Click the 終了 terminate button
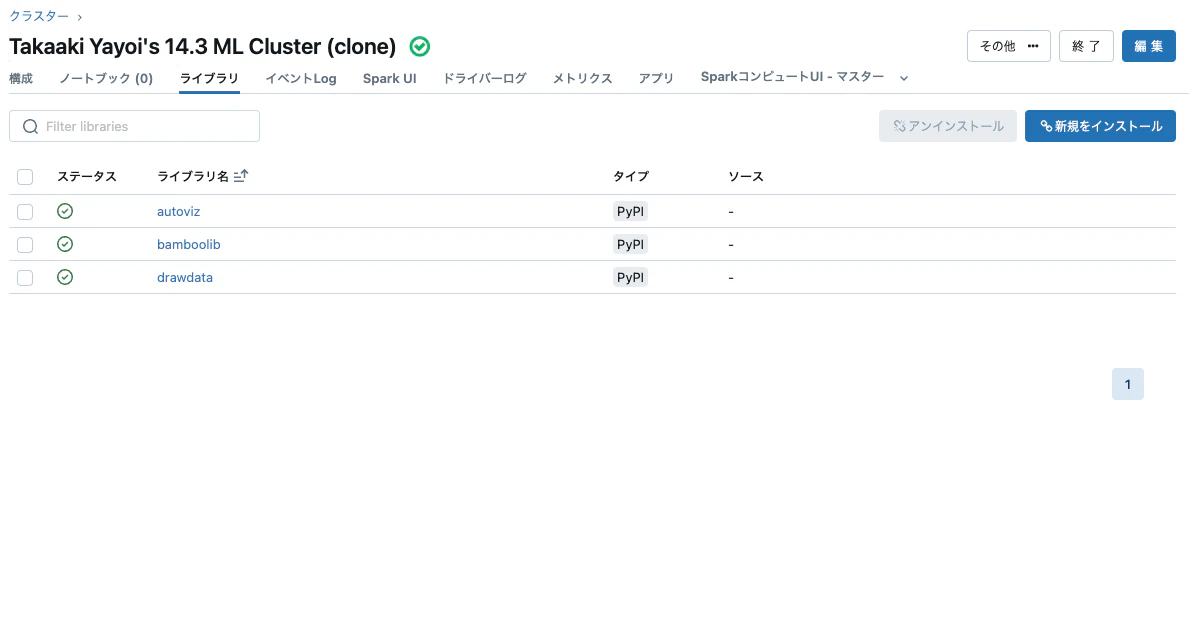This screenshot has width=1189, height=628. [x=1086, y=46]
